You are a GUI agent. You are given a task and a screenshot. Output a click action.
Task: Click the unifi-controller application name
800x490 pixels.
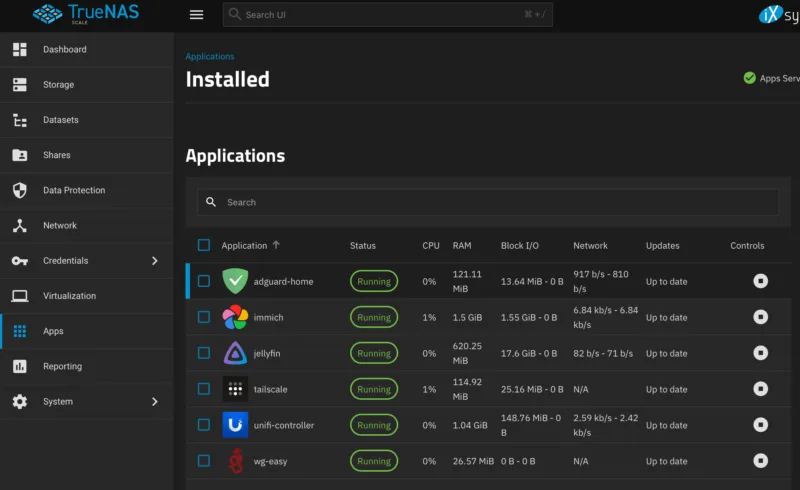[284, 425]
